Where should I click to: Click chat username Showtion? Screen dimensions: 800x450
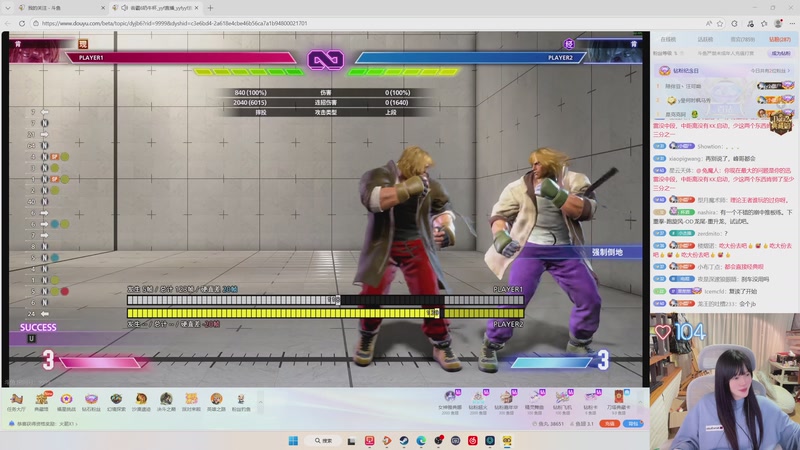[710, 146]
